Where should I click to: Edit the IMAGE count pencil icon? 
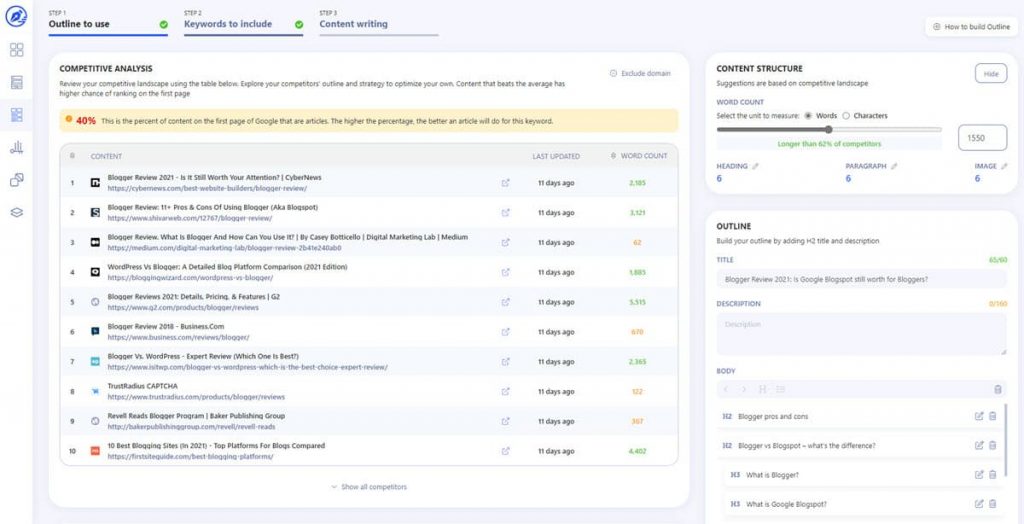(1004, 166)
